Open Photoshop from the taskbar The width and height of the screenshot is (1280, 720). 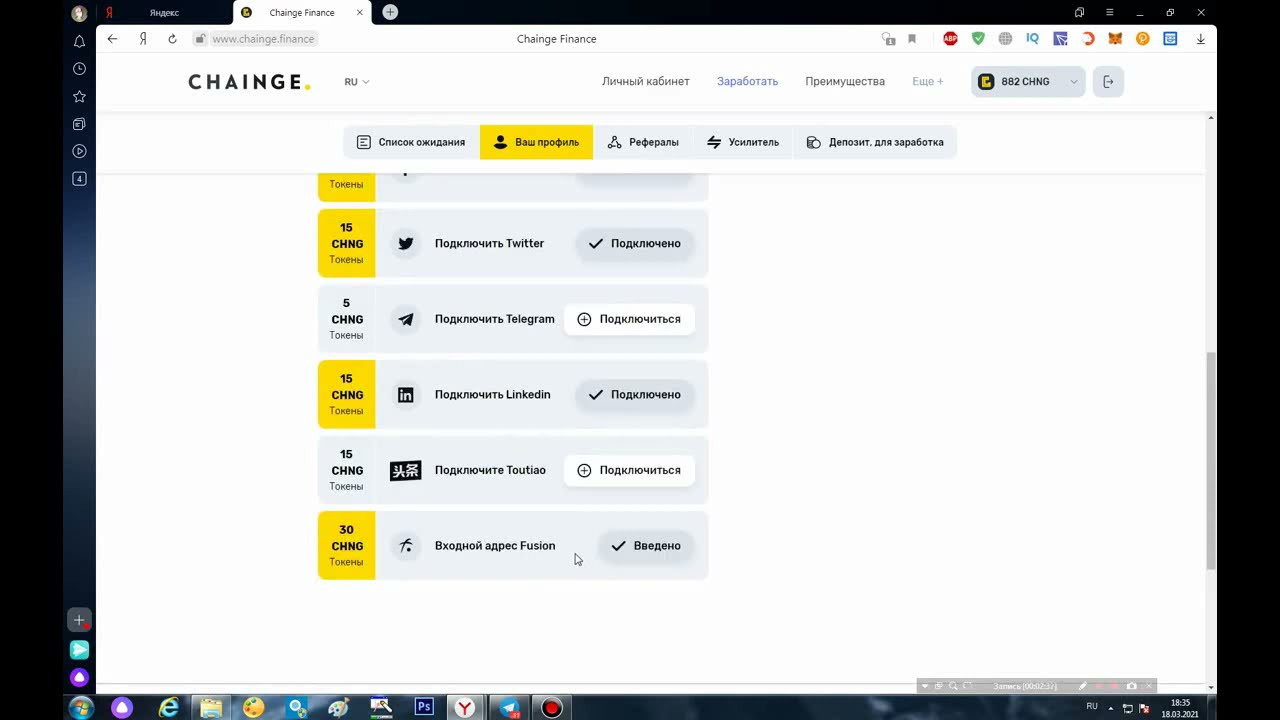tap(424, 707)
